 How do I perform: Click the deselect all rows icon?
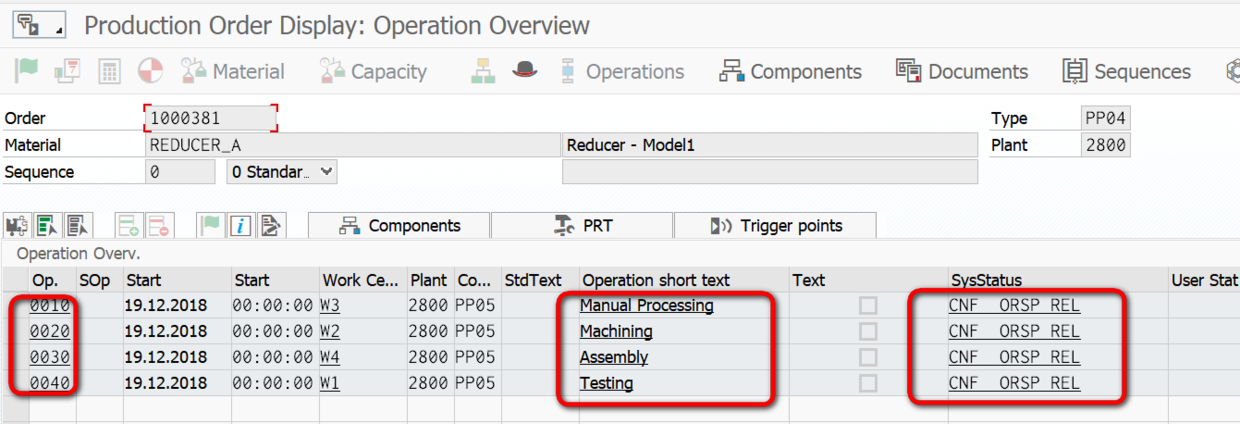pos(78,226)
